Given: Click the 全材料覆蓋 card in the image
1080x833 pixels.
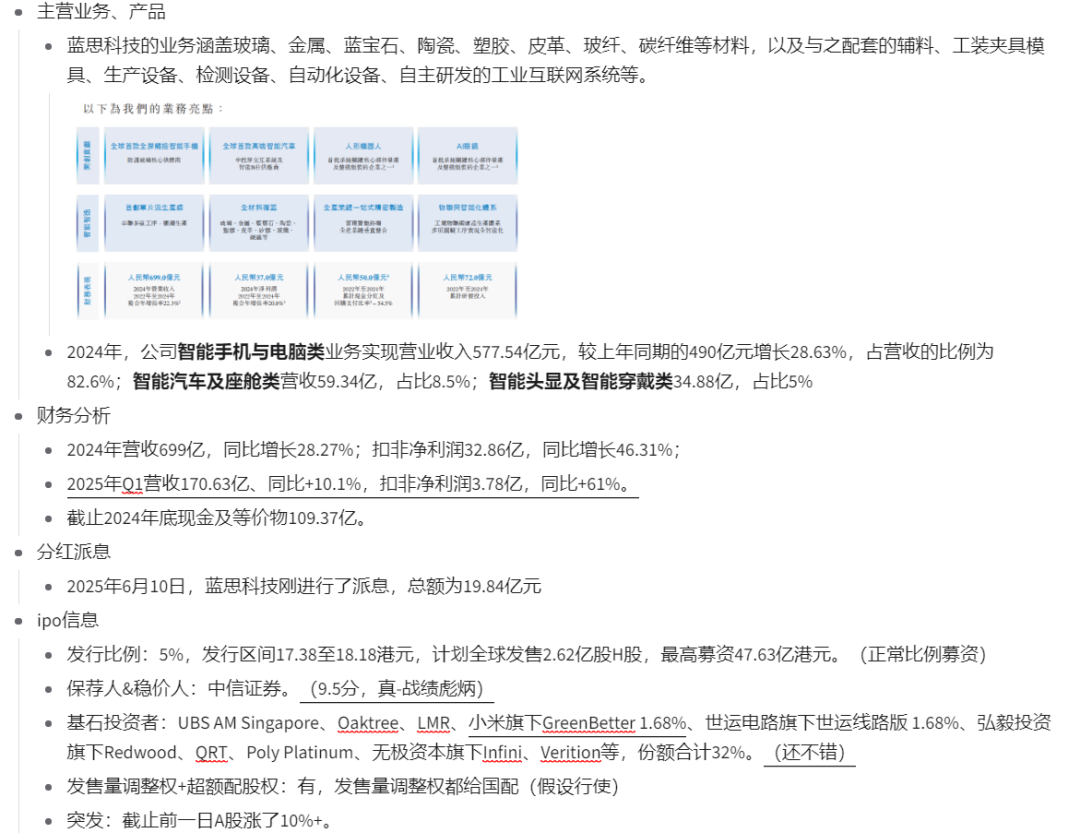Looking at the screenshot, I should click(259, 223).
